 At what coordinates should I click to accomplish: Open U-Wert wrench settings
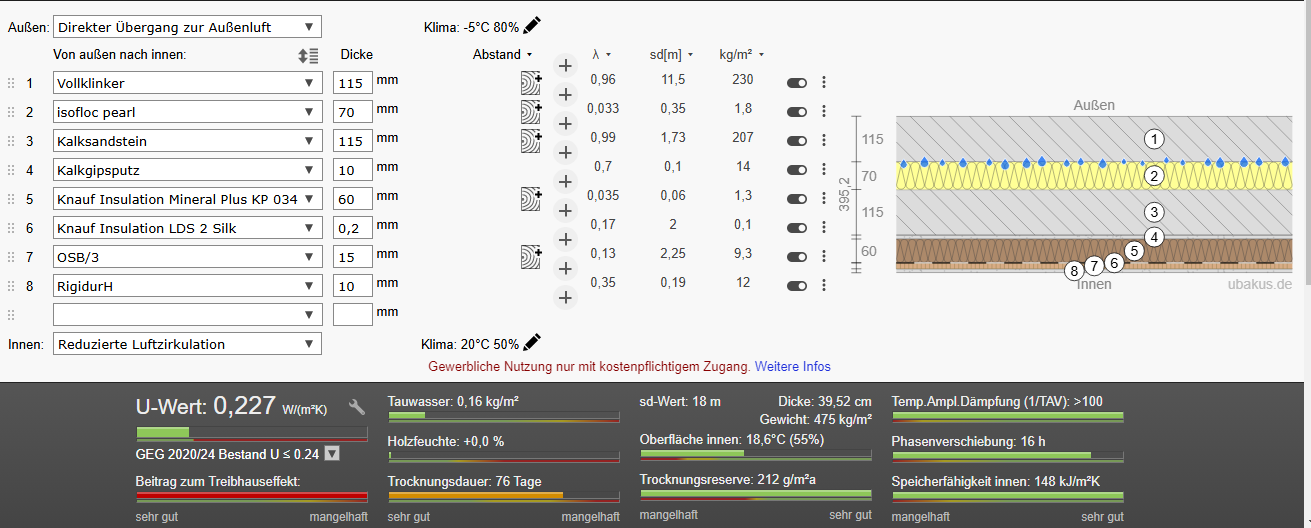click(357, 407)
